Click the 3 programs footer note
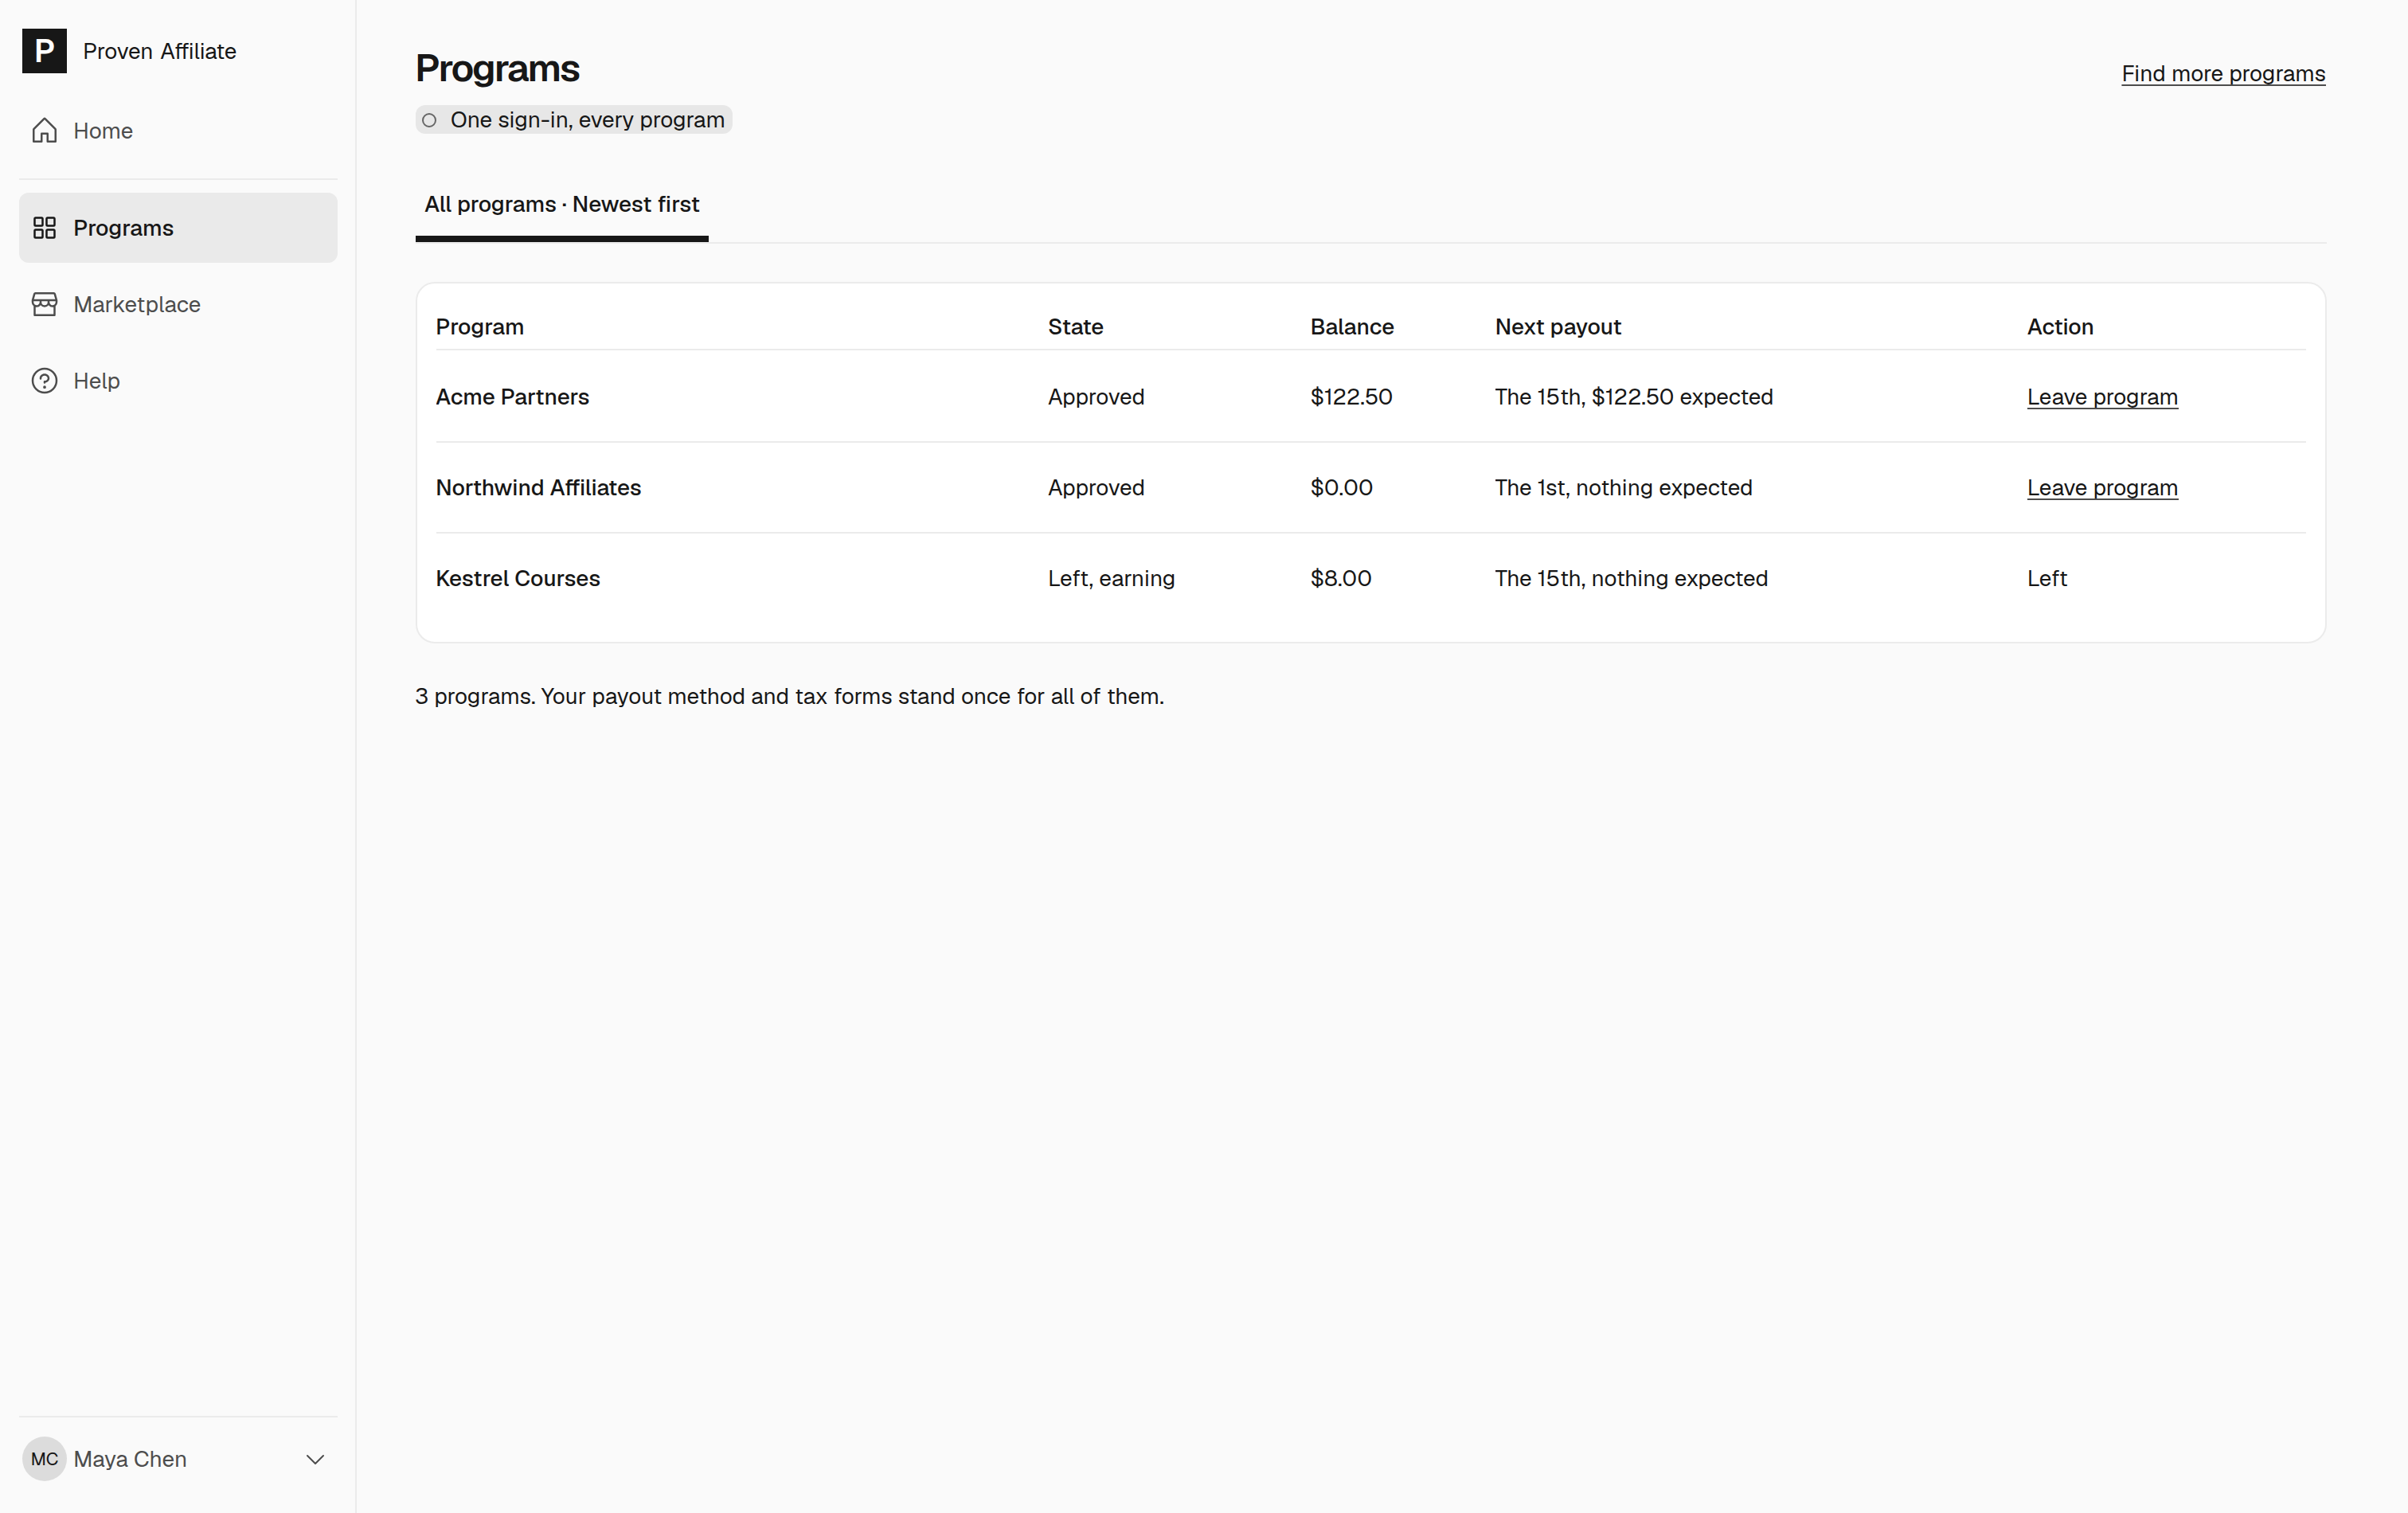 (x=789, y=696)
